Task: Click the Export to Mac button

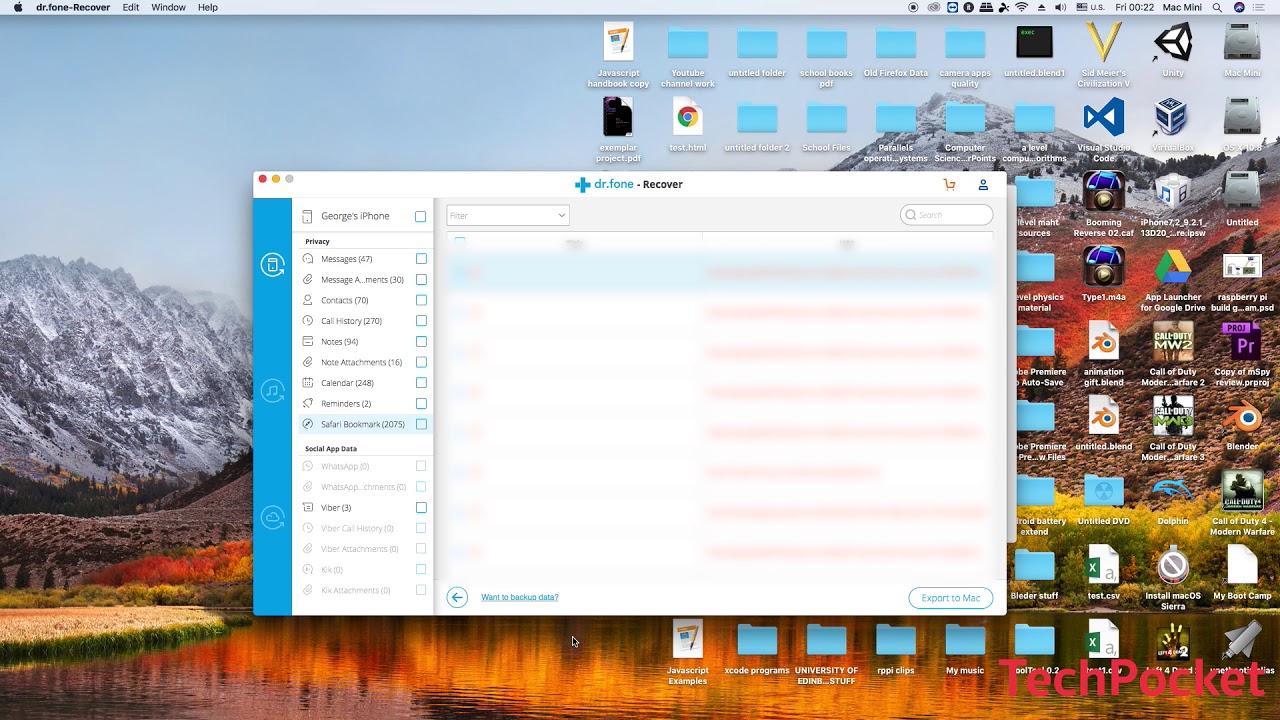Action: 950,598
